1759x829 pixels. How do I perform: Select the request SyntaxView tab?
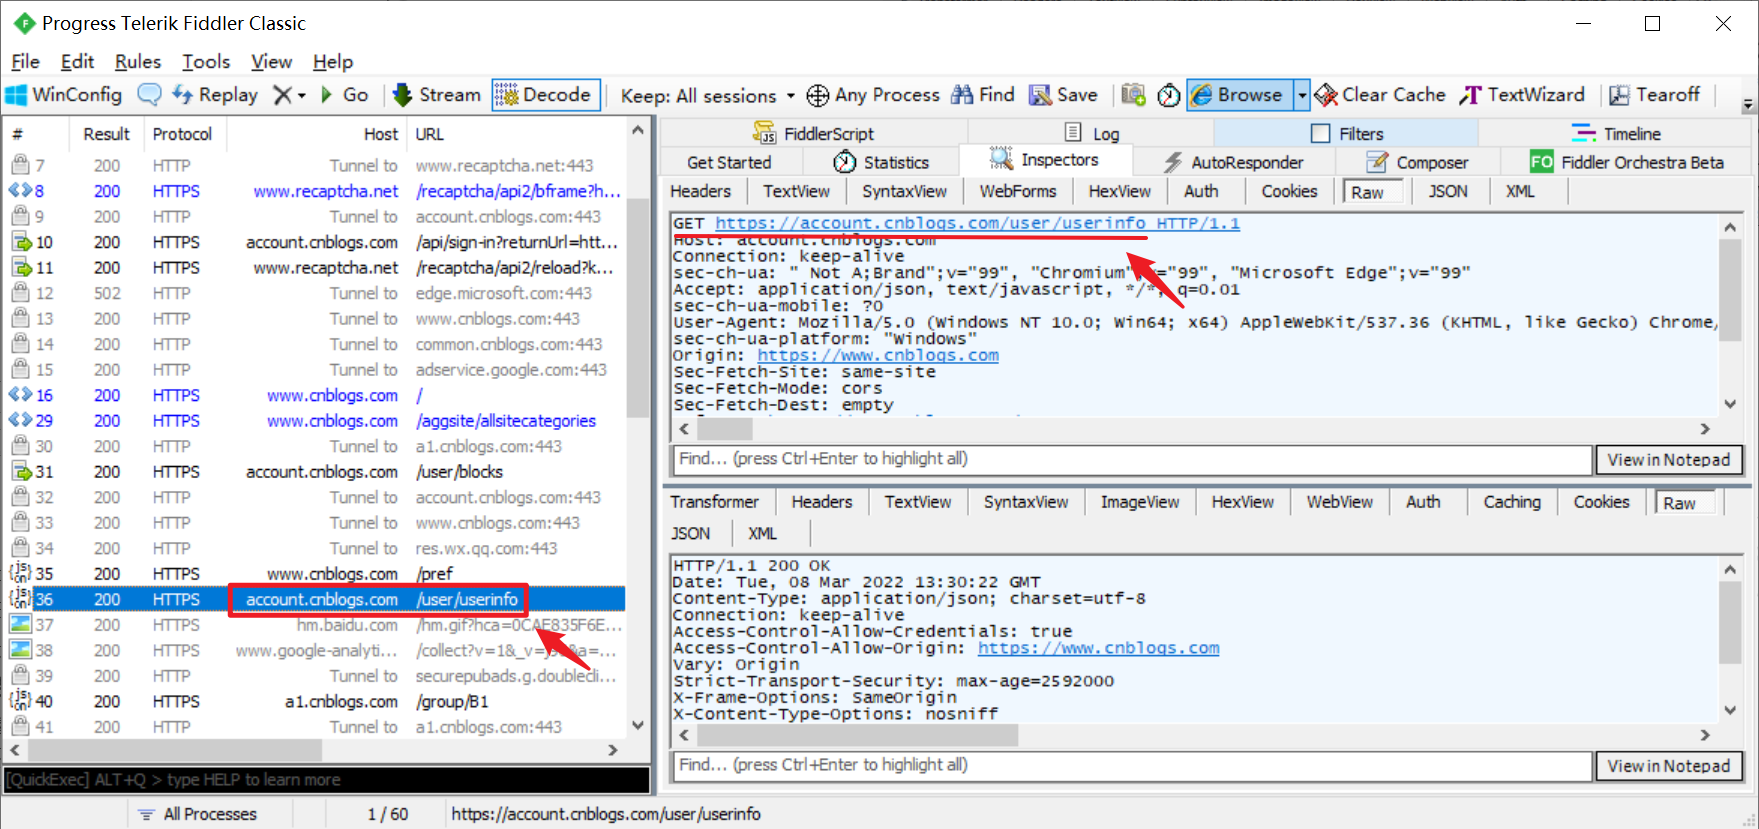904,191
